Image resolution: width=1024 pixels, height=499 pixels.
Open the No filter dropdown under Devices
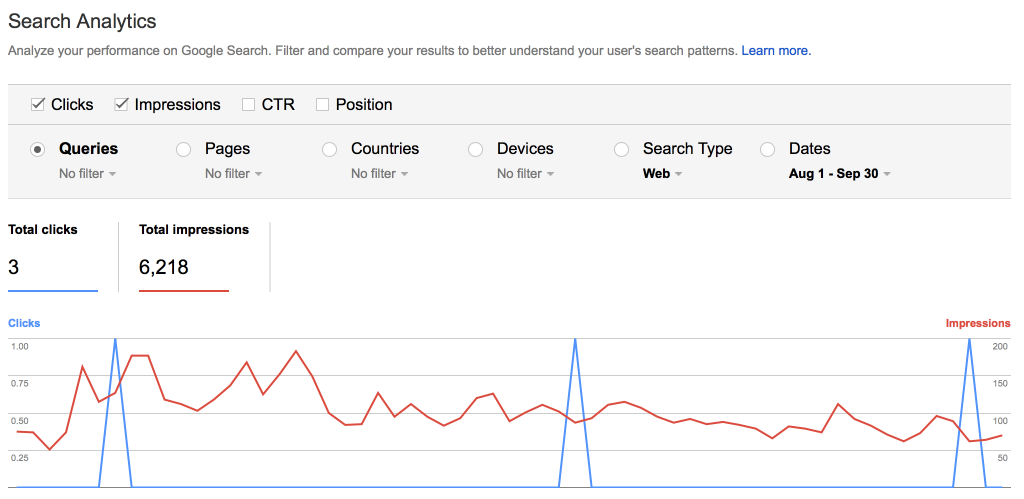526,174
